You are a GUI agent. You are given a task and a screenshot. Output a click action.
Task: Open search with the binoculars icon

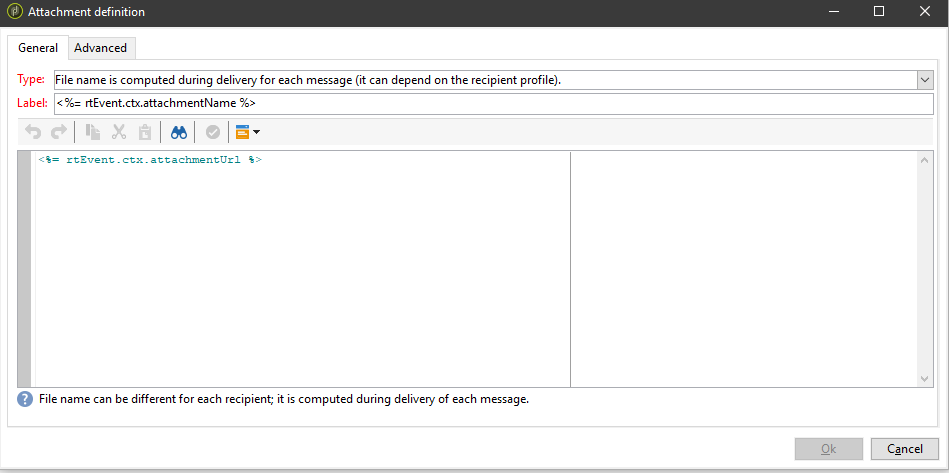pyautogui.click(x=179, y=132)
